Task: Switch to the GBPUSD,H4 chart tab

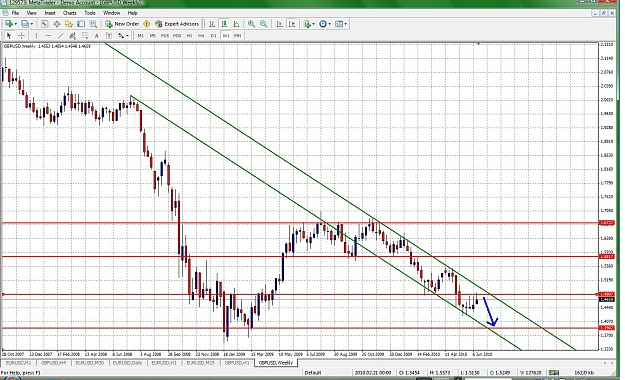Action: 54,363
